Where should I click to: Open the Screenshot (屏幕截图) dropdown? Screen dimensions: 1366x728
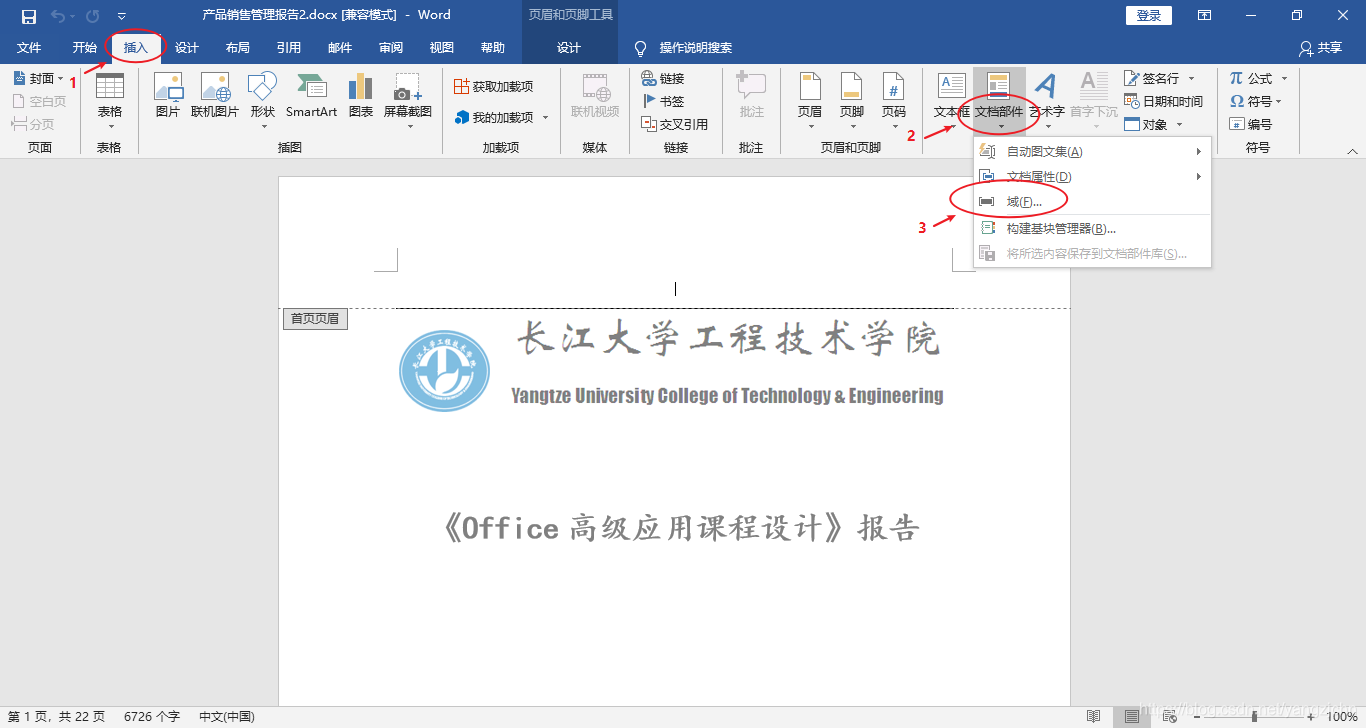(408, 101)
